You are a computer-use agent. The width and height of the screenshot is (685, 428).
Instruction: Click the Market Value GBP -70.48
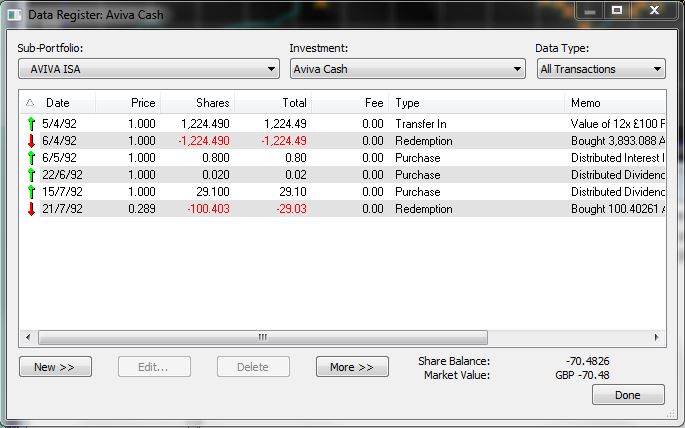coord(582,375)
